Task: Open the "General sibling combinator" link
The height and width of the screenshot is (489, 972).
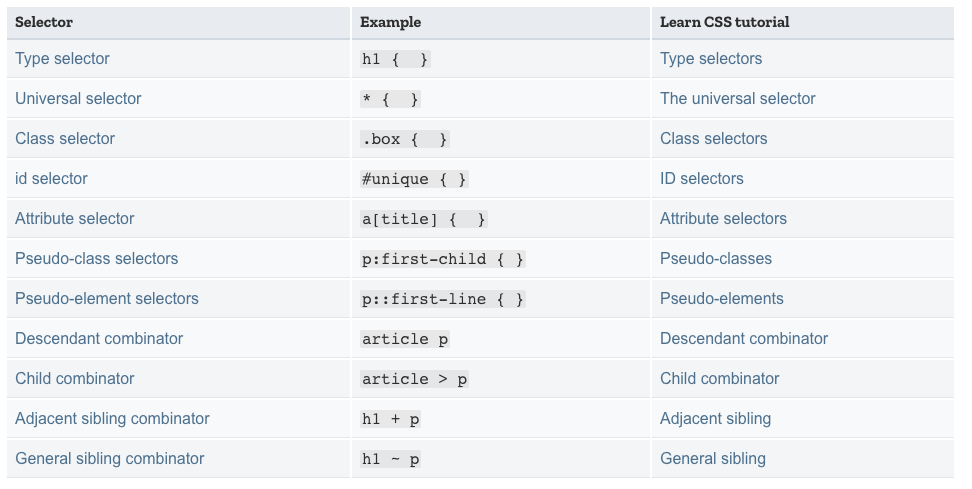Action: click(109, 459)
